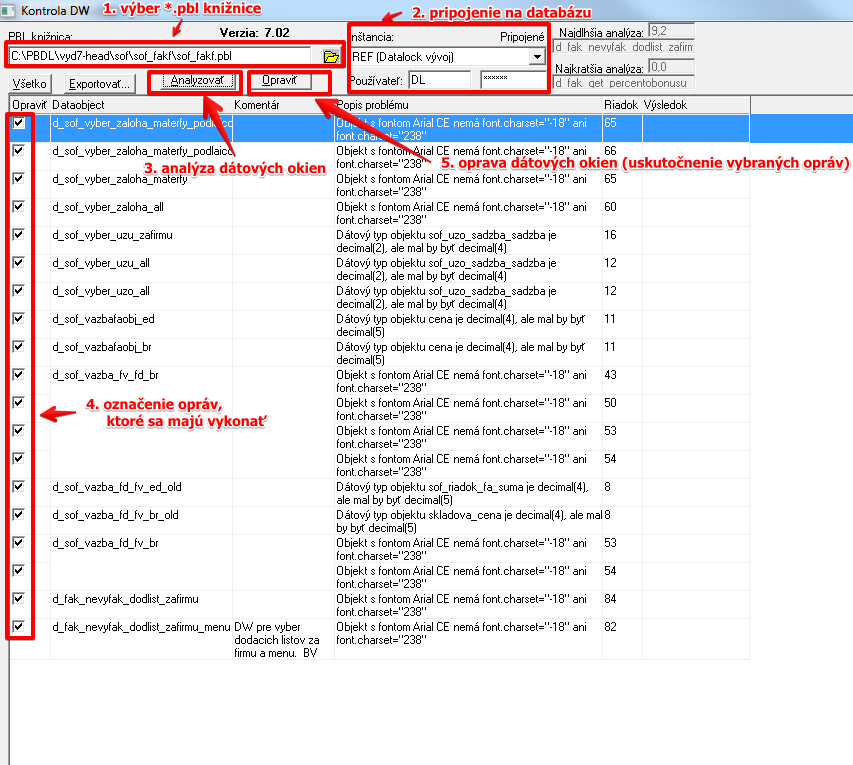The height and width of the screenshot is (765, 853).
Task: Toggle checkbox for d_sof_vyber_uzu_zafirmu row
Action: point(19,235)
